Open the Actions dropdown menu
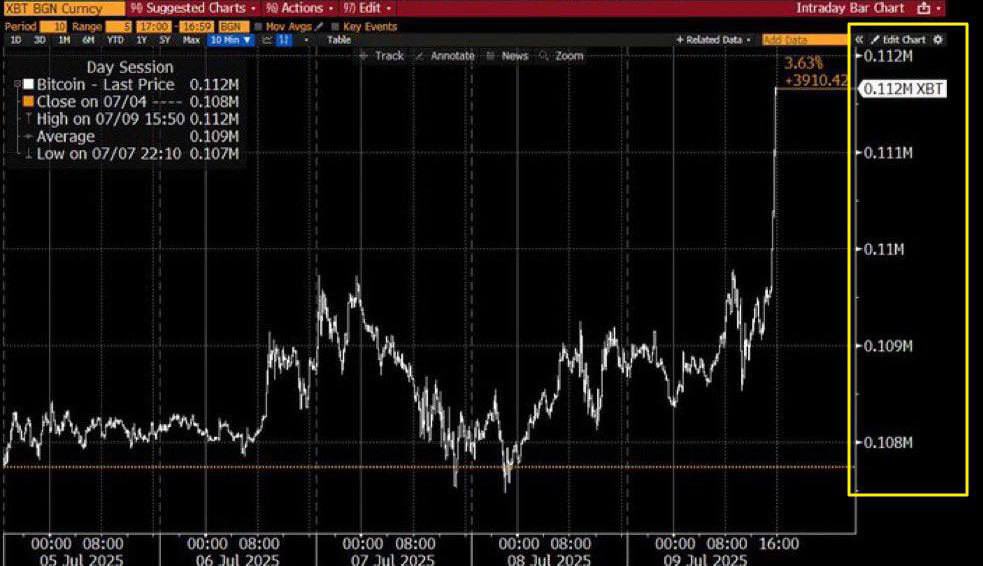Image resolution: width=983 pixels, height=566 pixels. click(x=298, y=8)
